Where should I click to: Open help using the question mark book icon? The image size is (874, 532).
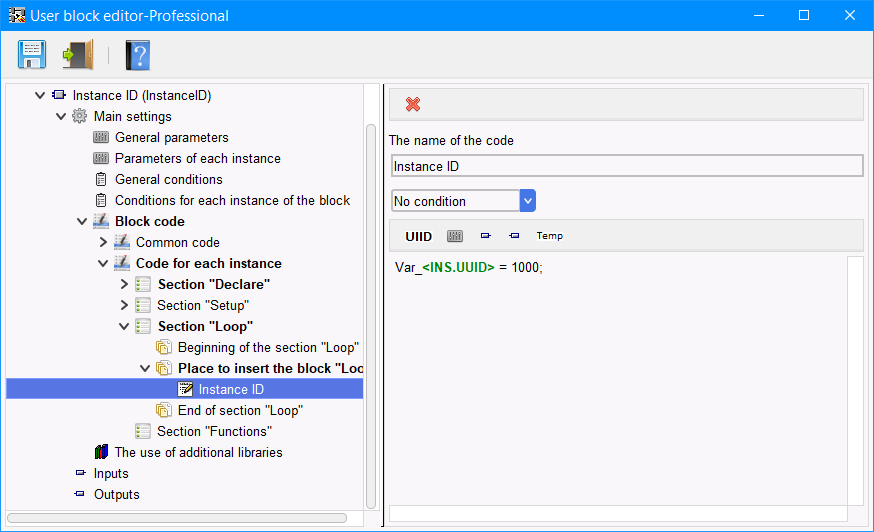tap(138, 55)
